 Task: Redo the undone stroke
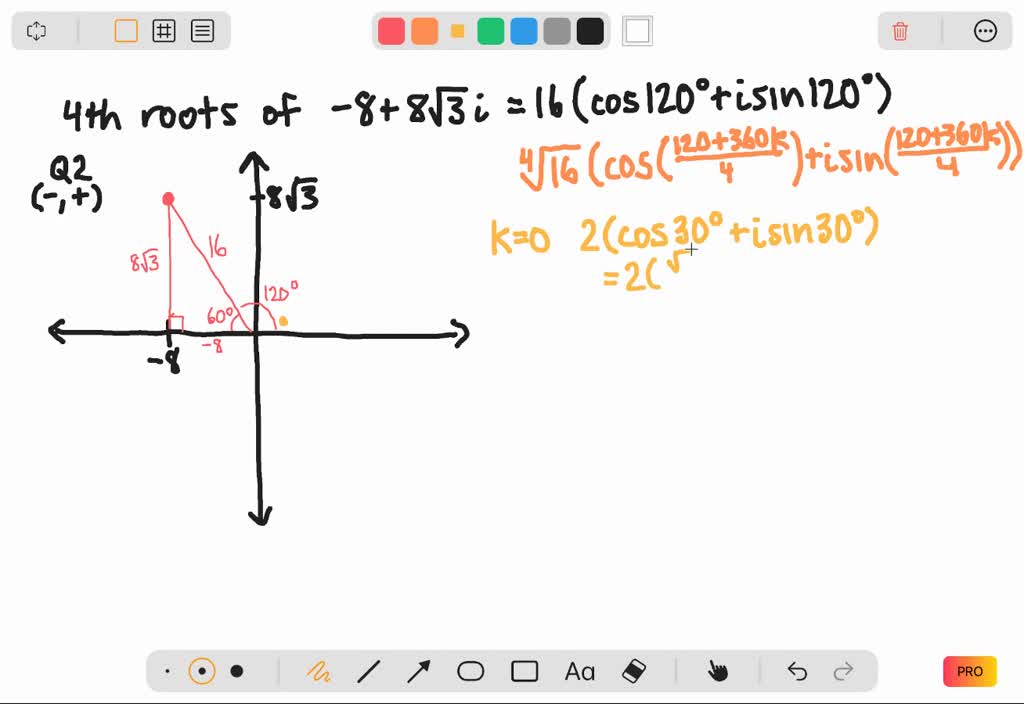coord(842,671)
